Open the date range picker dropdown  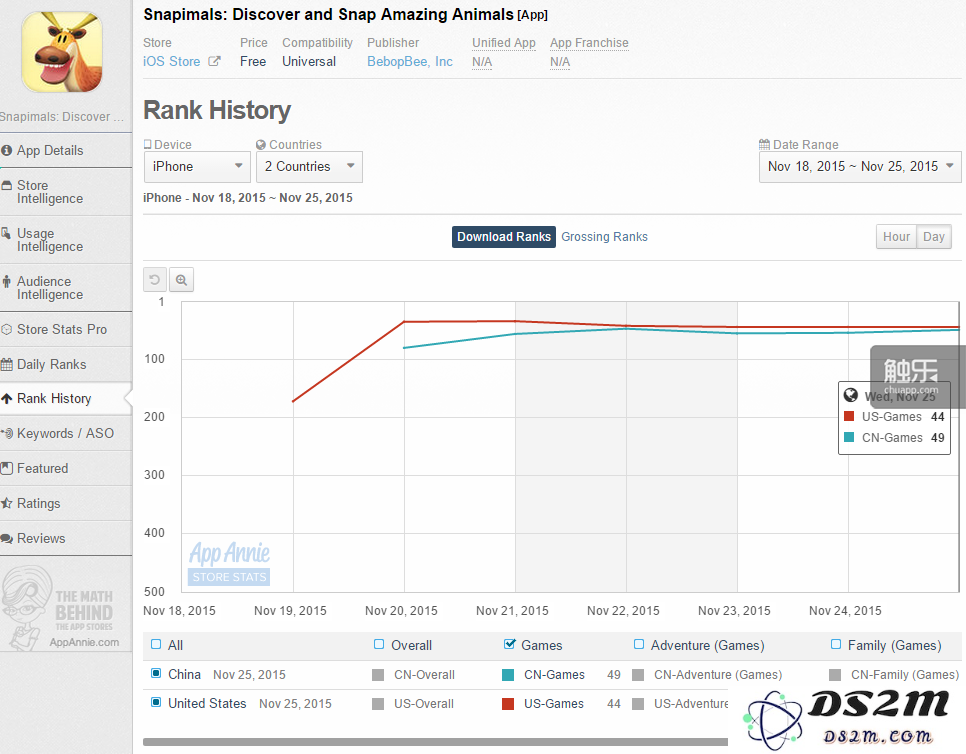click(x=860, y=167)
